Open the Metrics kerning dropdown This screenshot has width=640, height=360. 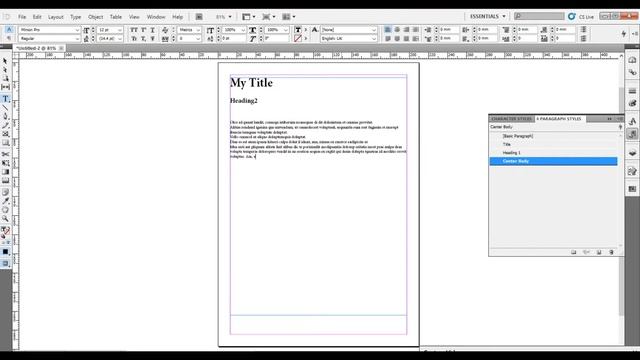(x=198, y=30)
